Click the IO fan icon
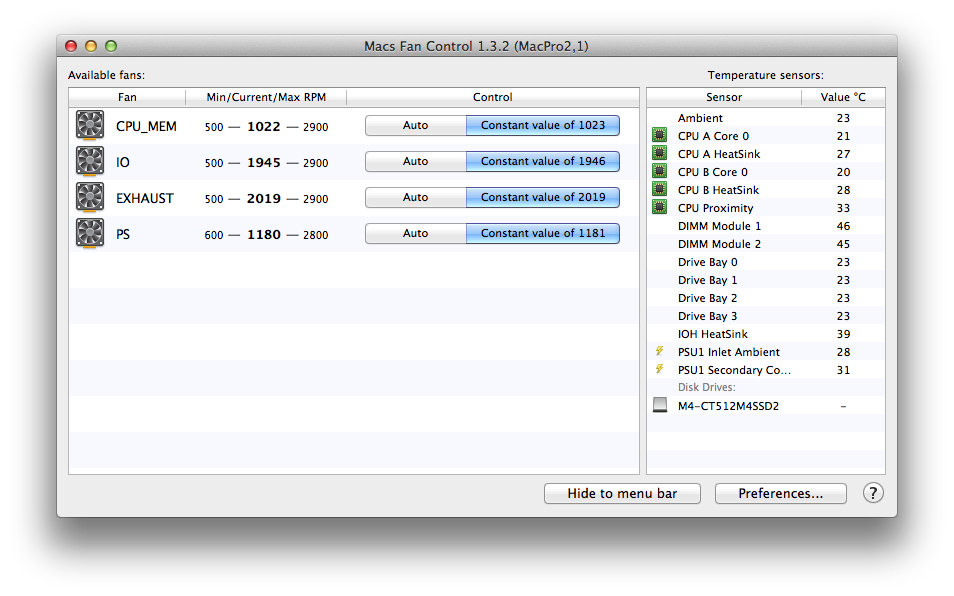Image resolution: width=954 pixels, height=596 pixels. [90, 161]
